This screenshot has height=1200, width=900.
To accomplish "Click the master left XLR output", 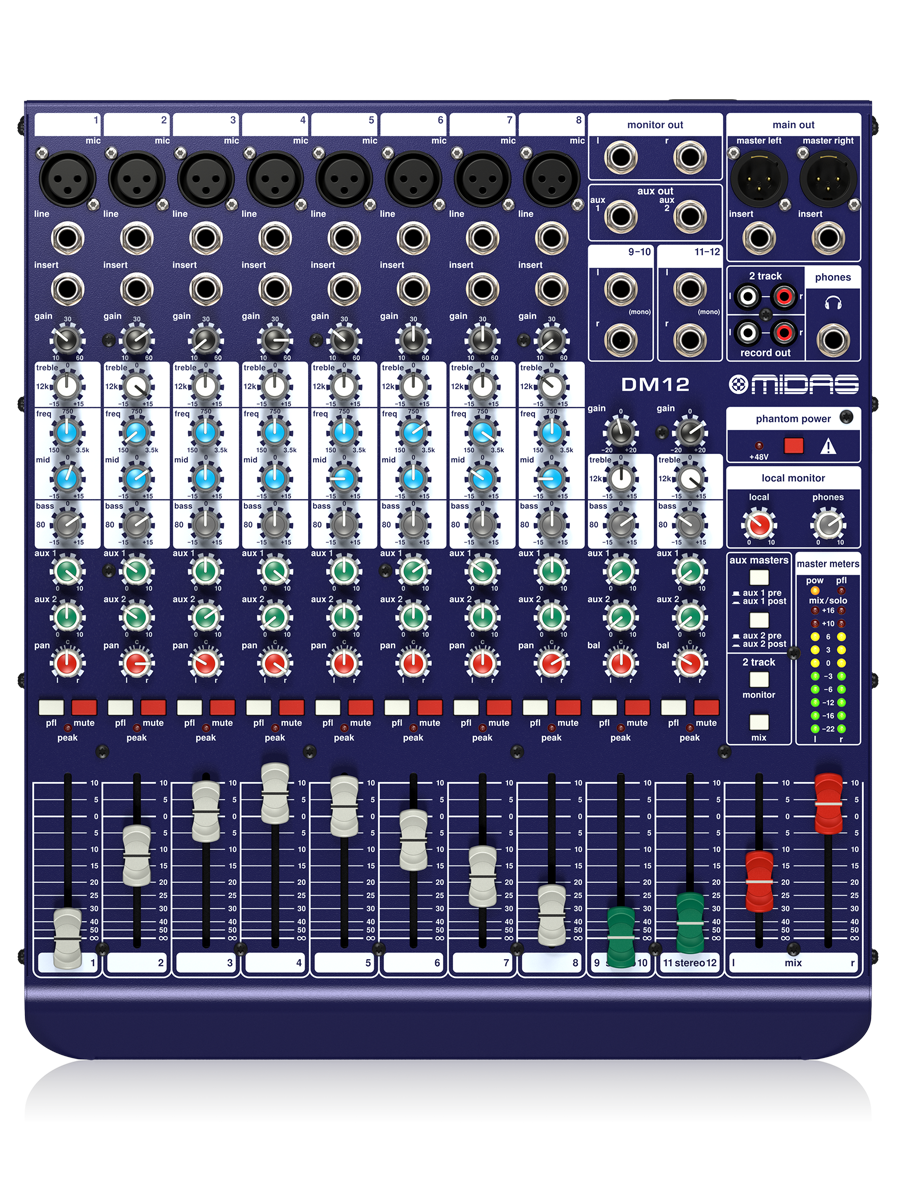I will coord(758,179).
